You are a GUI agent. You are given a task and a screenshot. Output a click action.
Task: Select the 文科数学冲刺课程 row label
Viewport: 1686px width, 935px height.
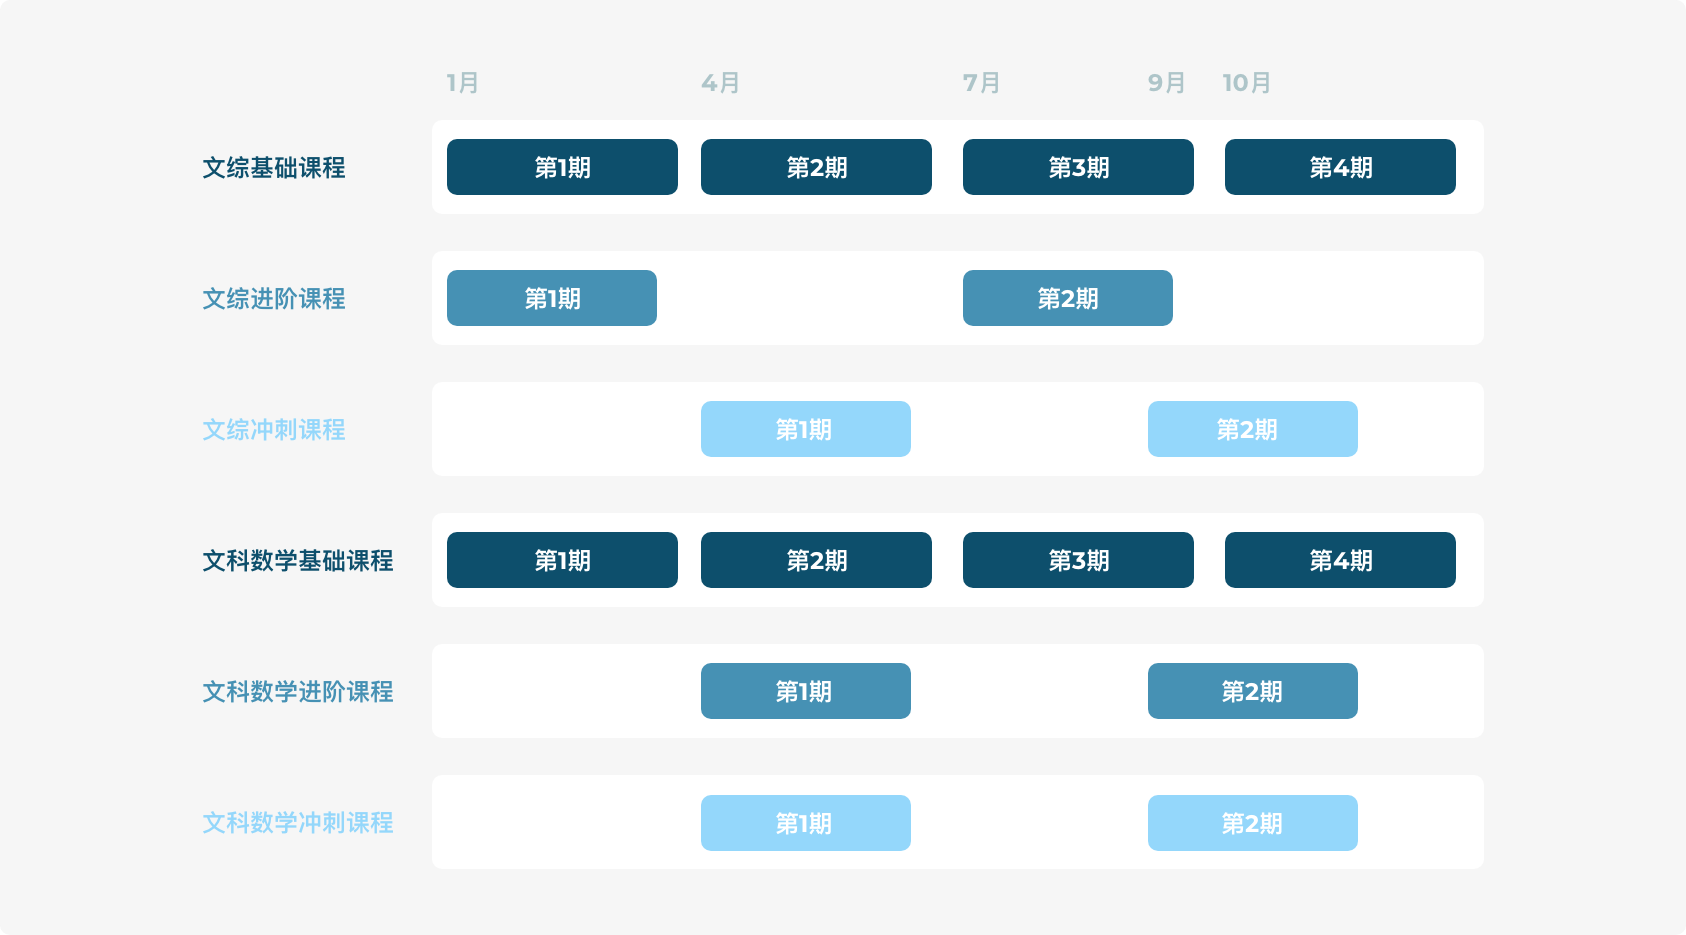click(298, 823)
